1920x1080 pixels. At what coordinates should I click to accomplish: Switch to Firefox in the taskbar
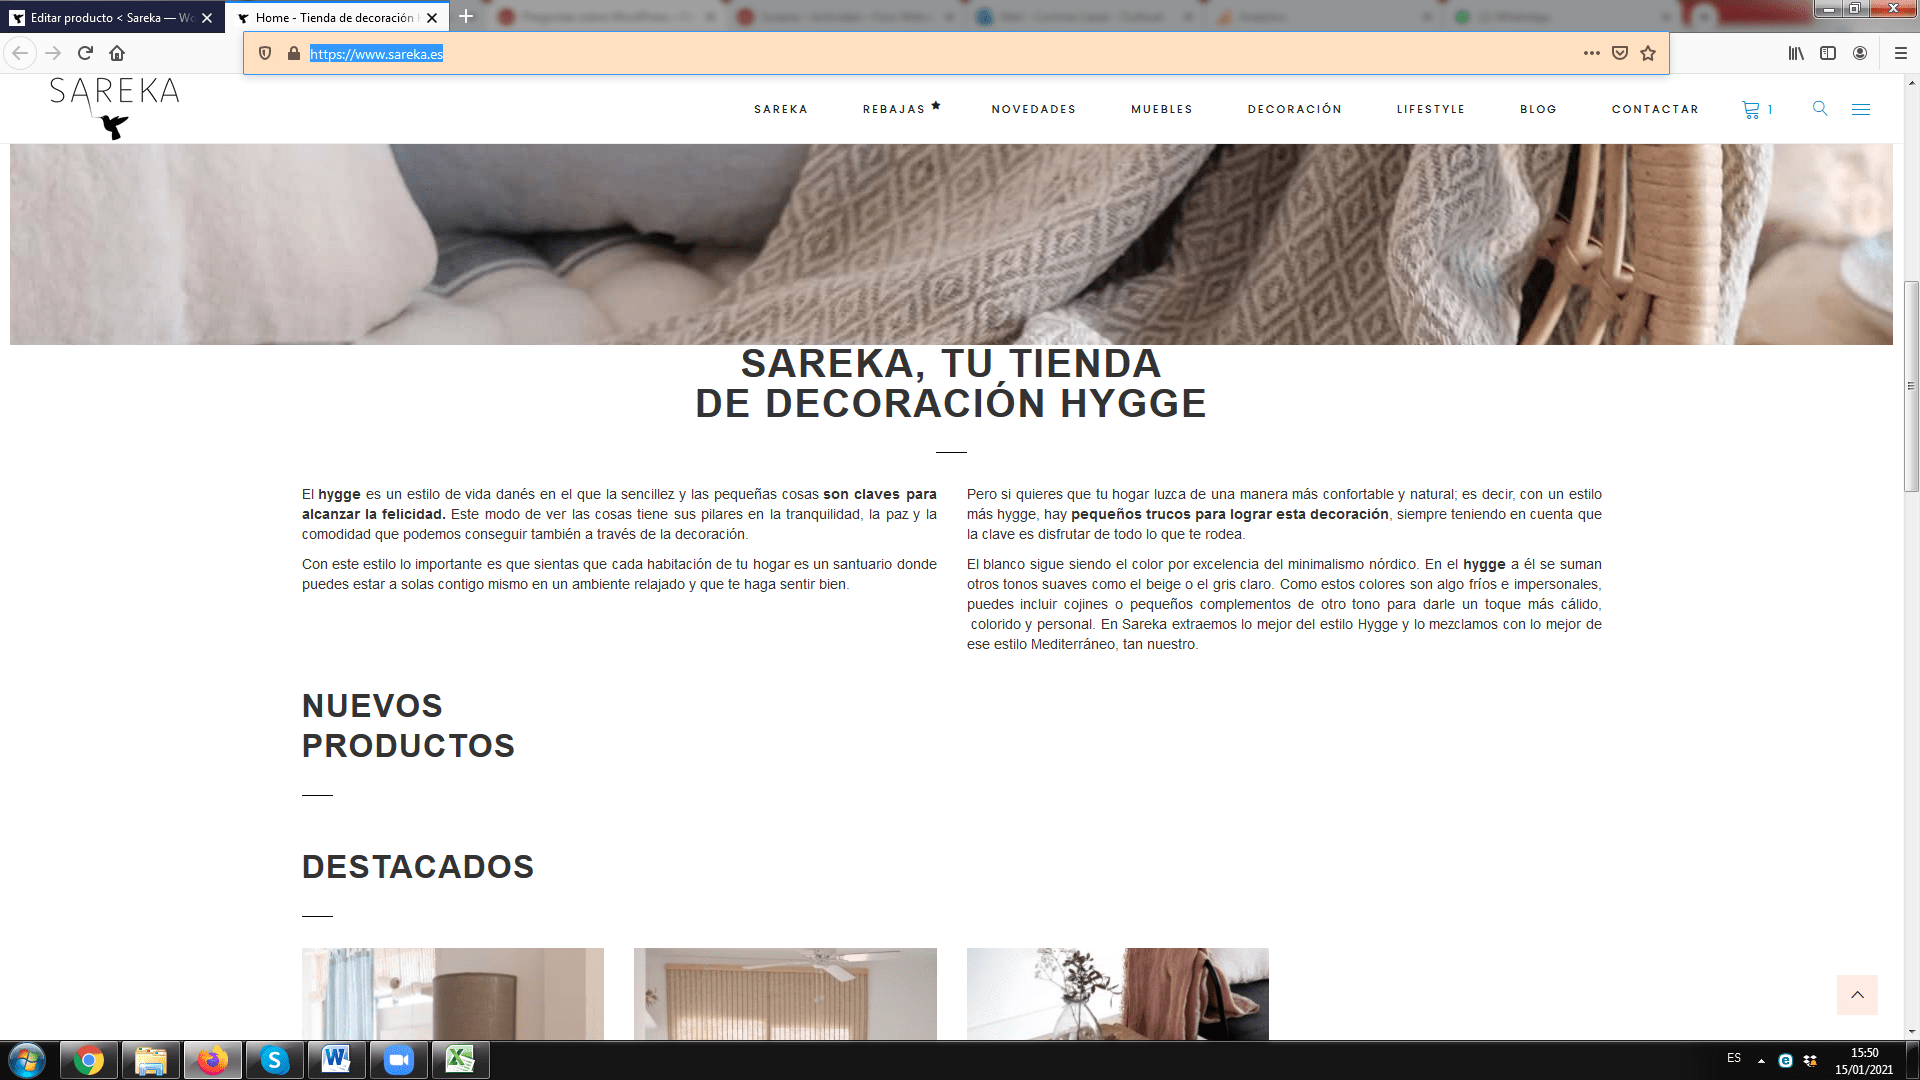click(x=213, y=1060)
